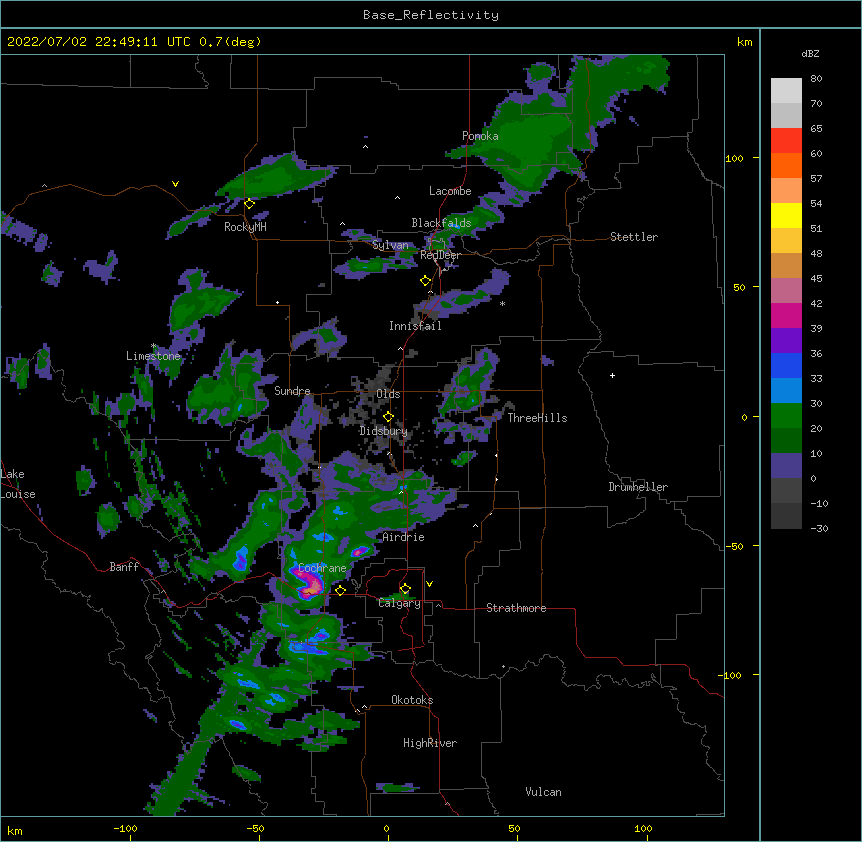This screenshot has width=862, height=842.
Task: Click the Stettler label
Action: tap(634, 237)
